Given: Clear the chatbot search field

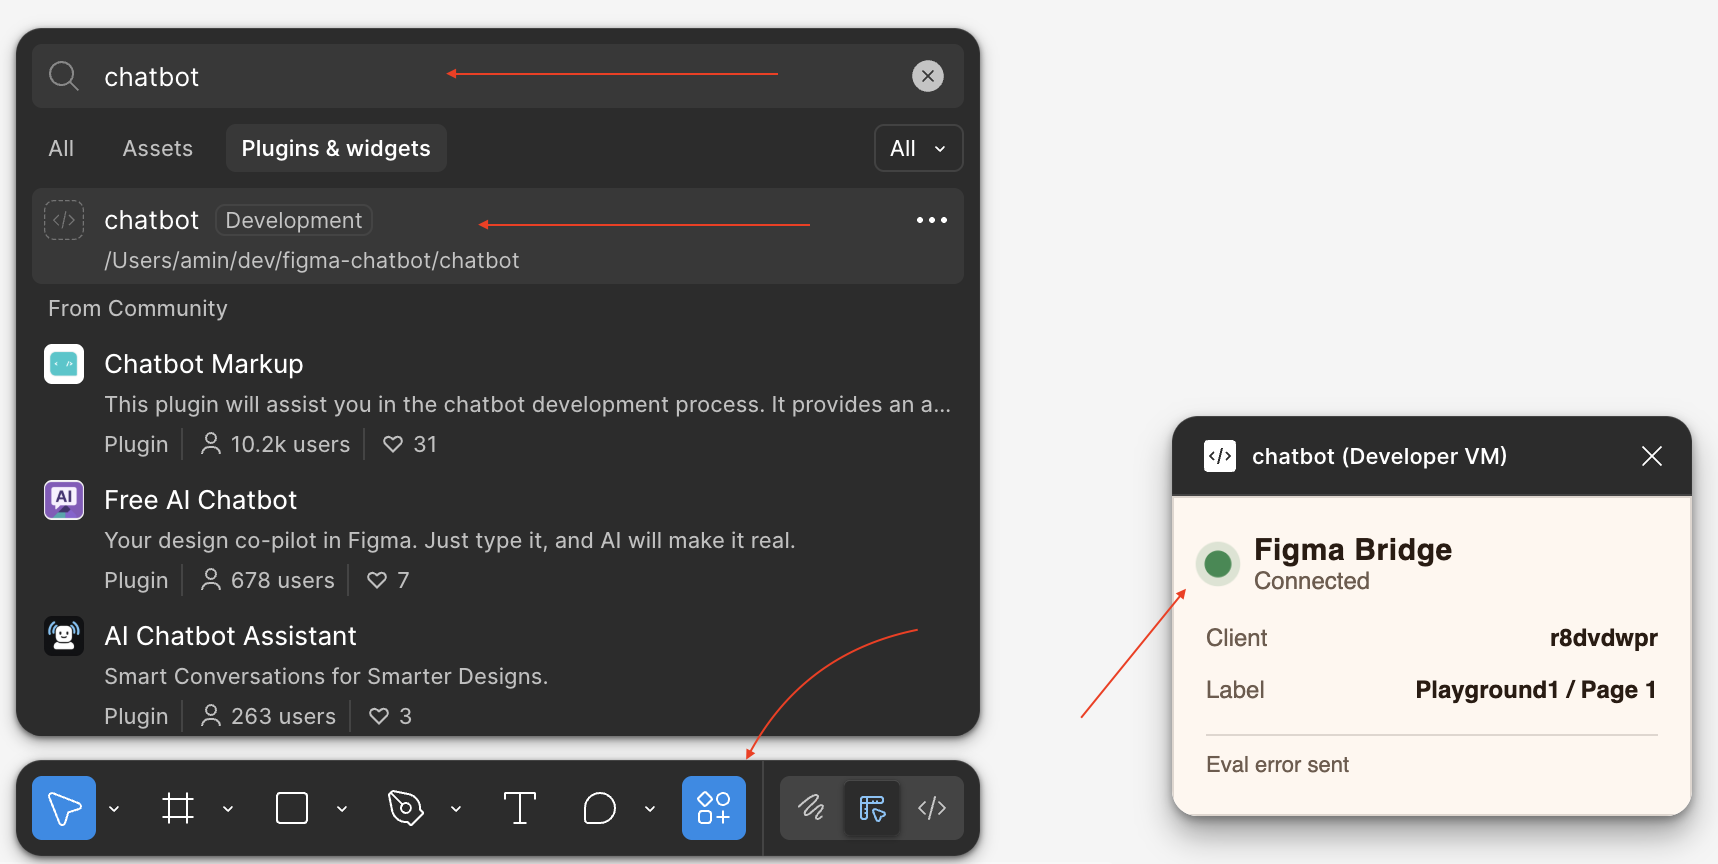Looking at the screenshot, I should [x=928, y=76].
